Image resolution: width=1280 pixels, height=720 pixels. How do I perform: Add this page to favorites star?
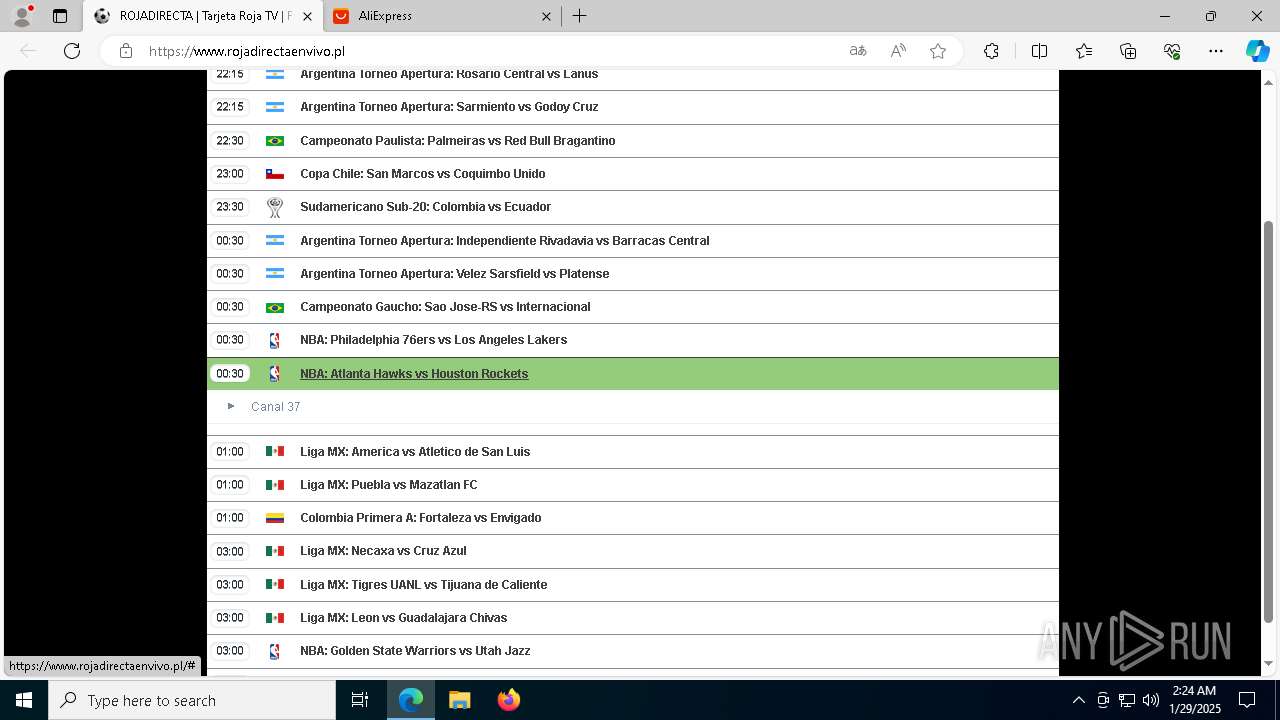coord(938,51)
